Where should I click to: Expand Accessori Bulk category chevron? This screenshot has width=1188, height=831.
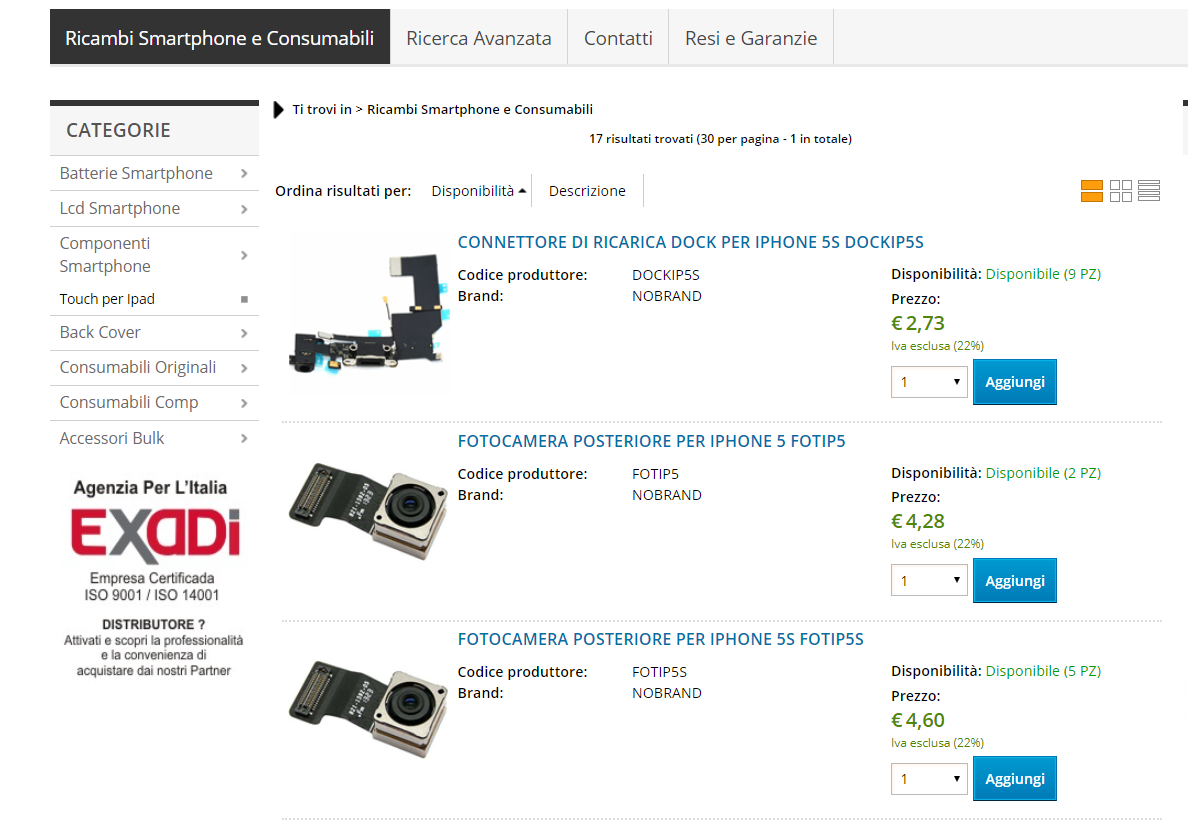[244, 439]
